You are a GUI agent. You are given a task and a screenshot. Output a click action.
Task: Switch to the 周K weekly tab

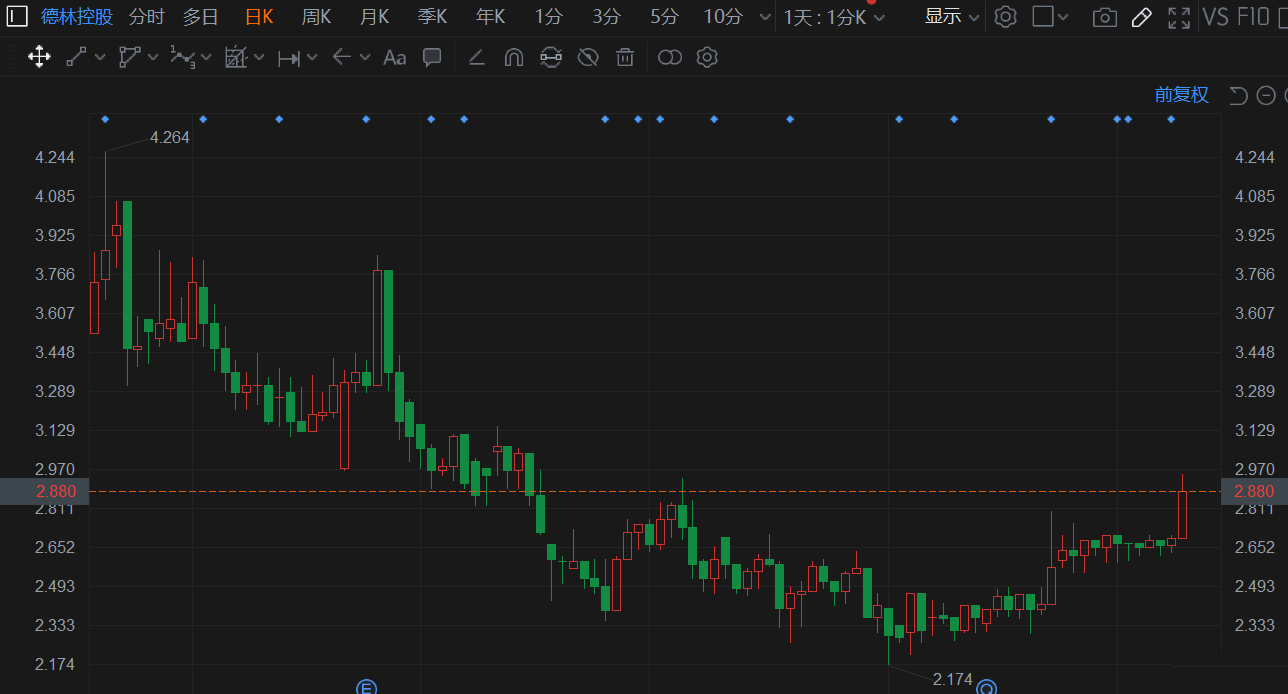pos(316,16)
